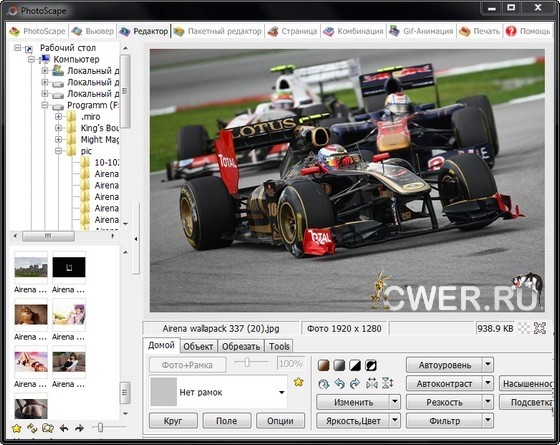
Task: Collapse the left panel with the small arrow
Action: [136, 239]
